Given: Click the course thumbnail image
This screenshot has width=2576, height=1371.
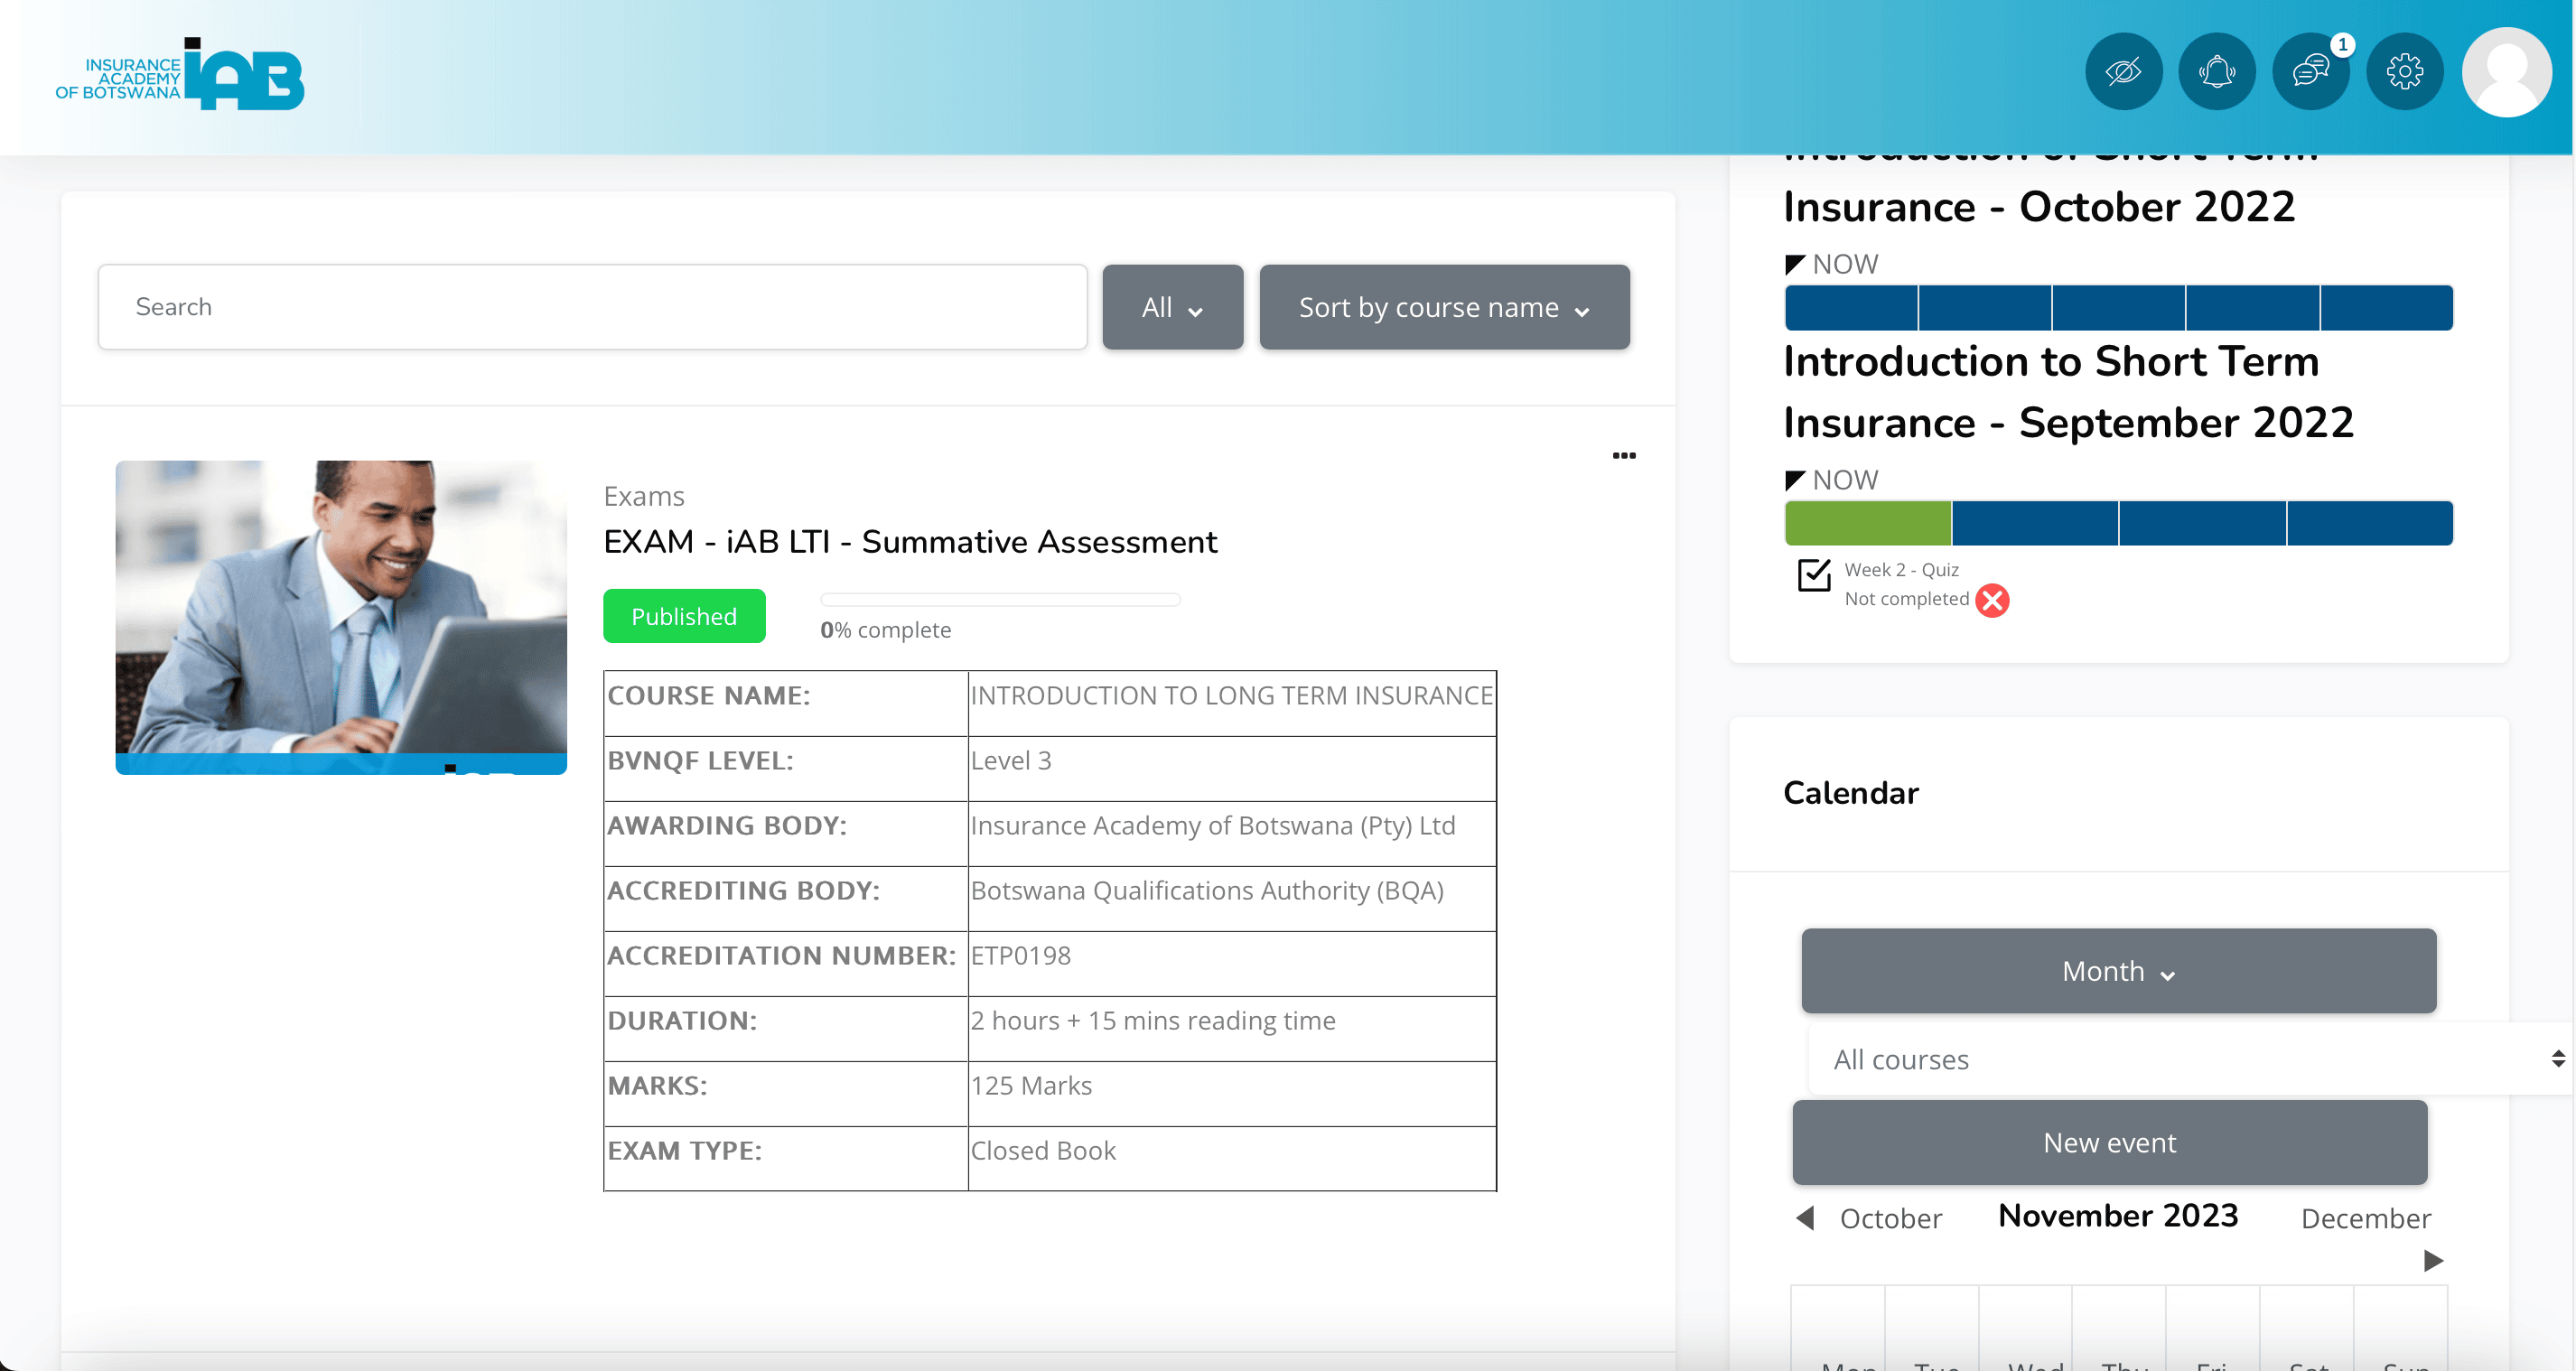Looking at the screenshot, I should (x=341, y=616).
